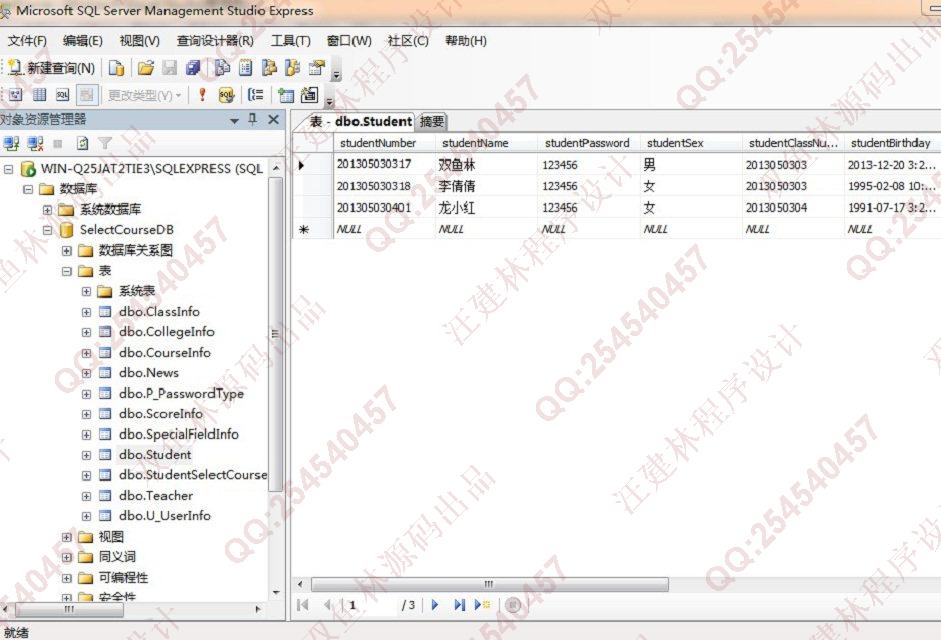941x640 pixels.
Task: Click the studentPassword column header
Action: pyautogui.click(x=589, y=143)
